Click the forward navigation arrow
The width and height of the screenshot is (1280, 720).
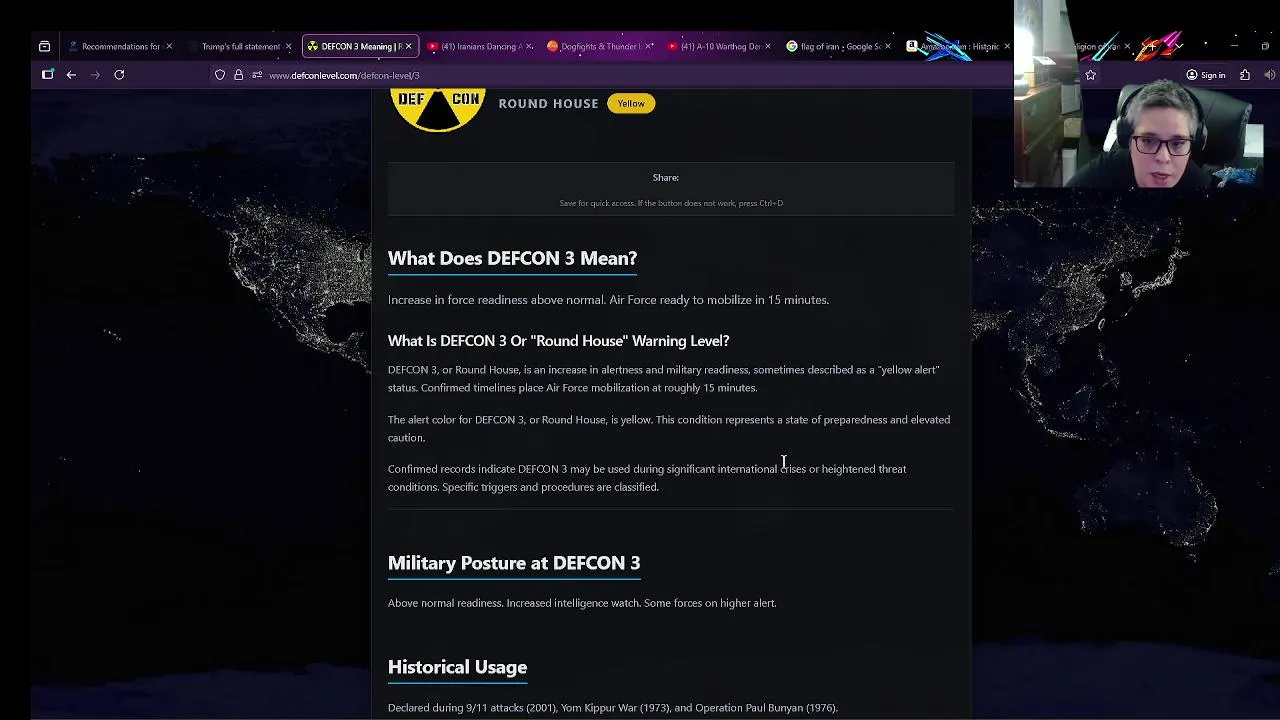pyautogui.click(x=95, y=75)
